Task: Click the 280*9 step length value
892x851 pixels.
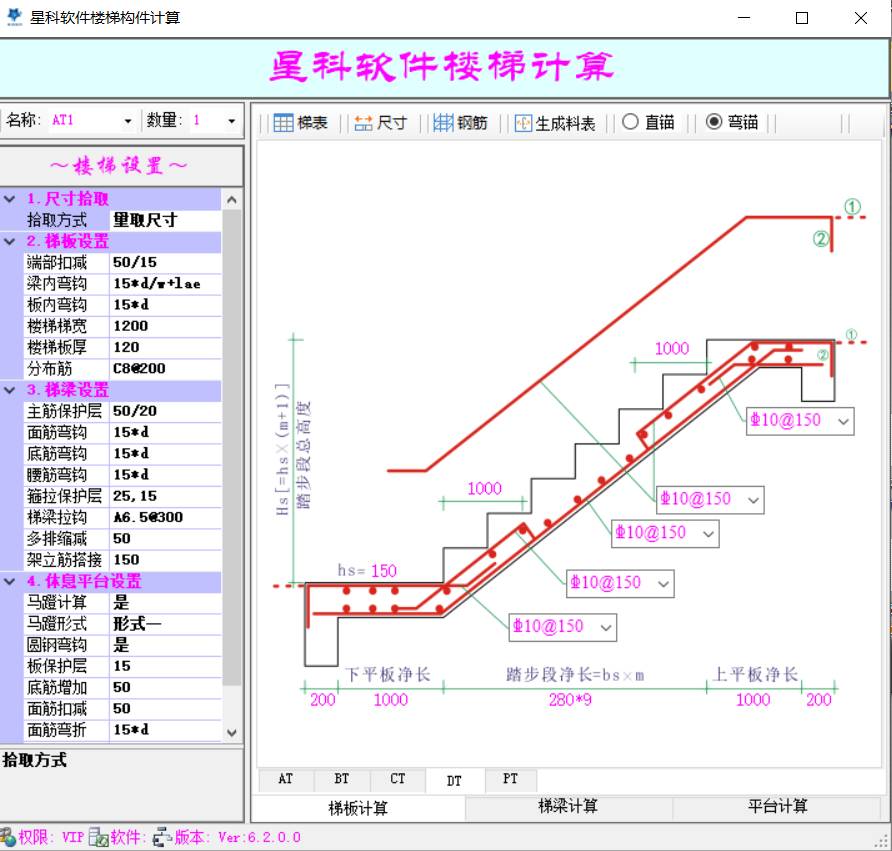Action: click(570, 700)
